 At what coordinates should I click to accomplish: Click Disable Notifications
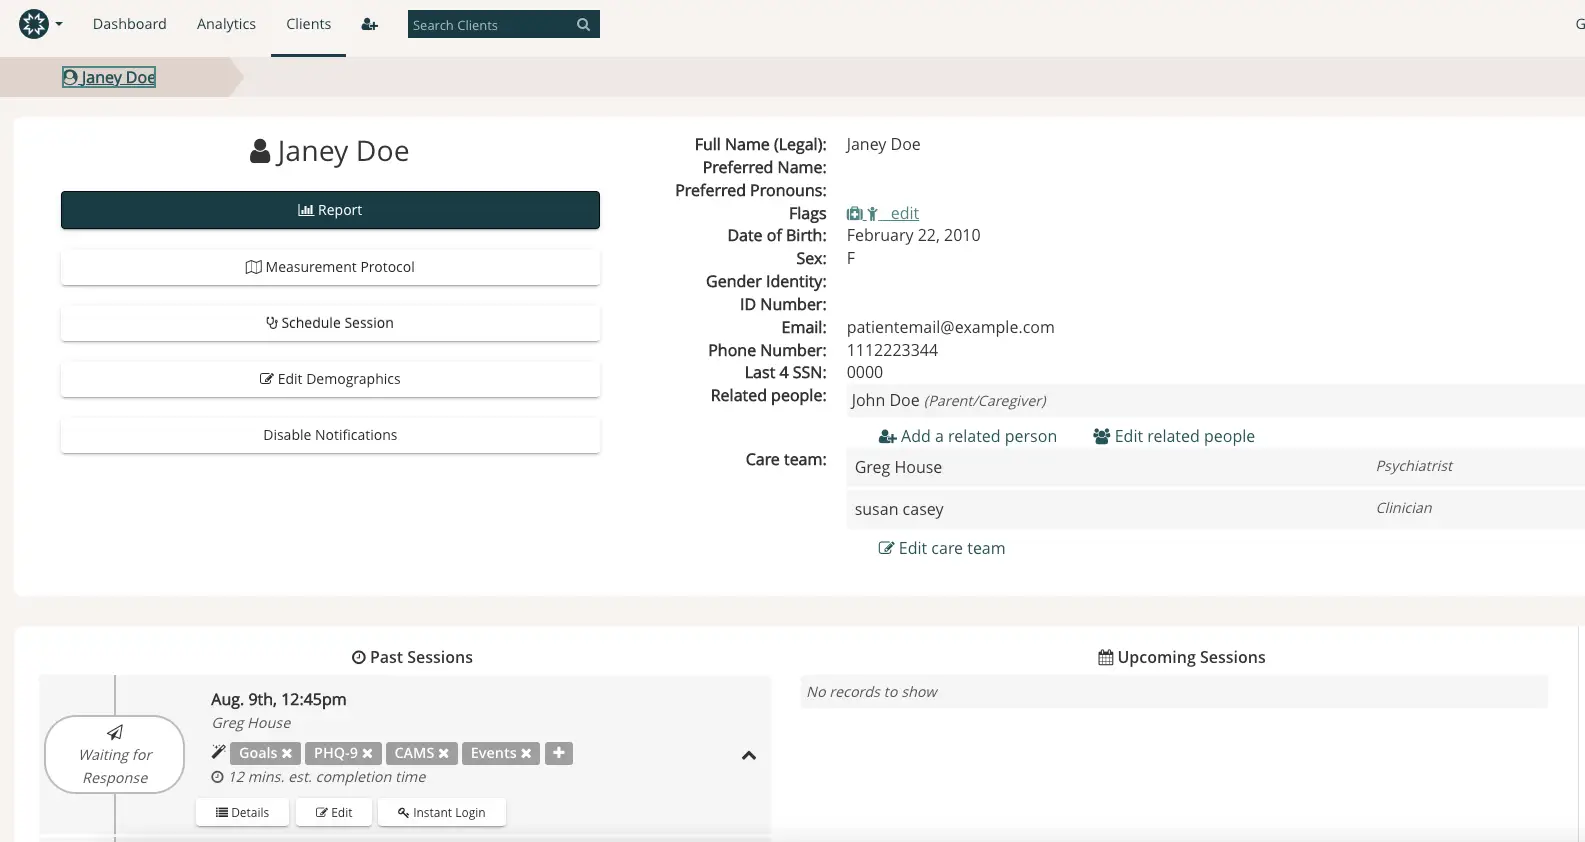(x=330, y=435)
